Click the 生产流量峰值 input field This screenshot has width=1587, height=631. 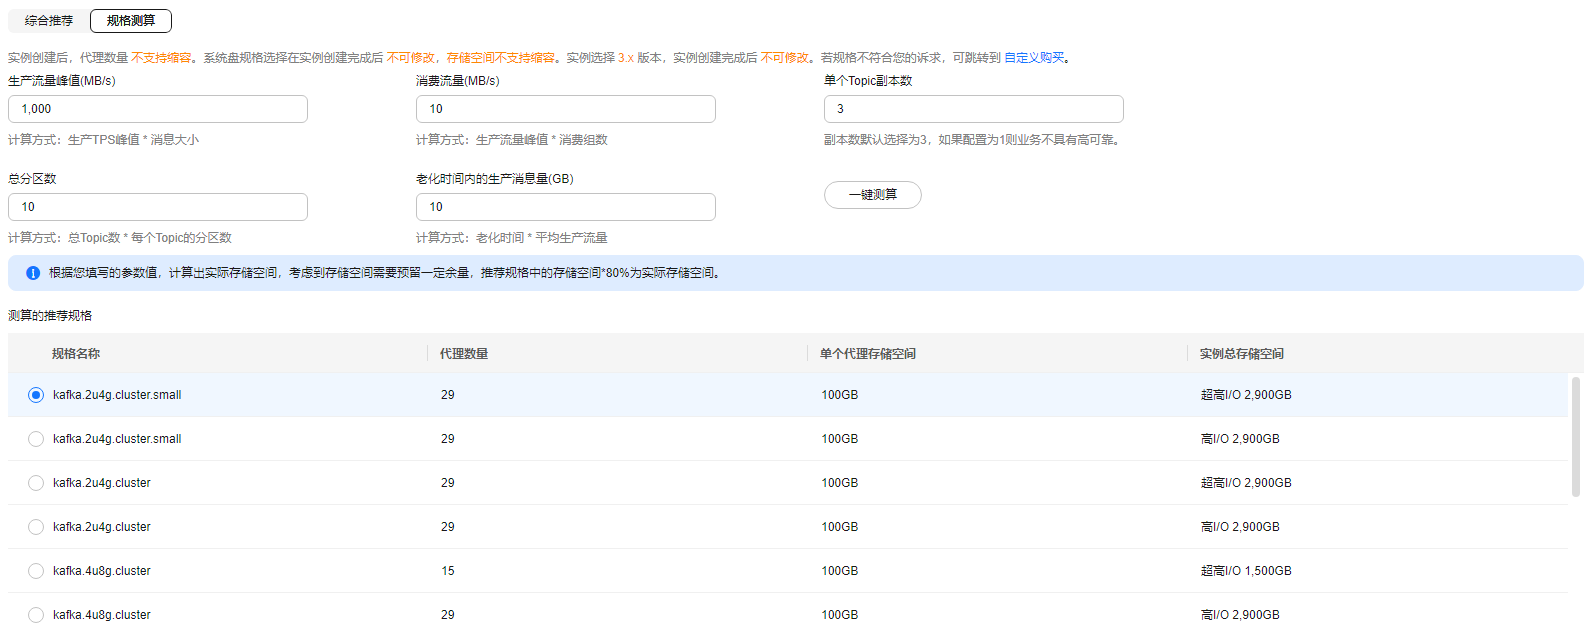(x=158, y=109)
